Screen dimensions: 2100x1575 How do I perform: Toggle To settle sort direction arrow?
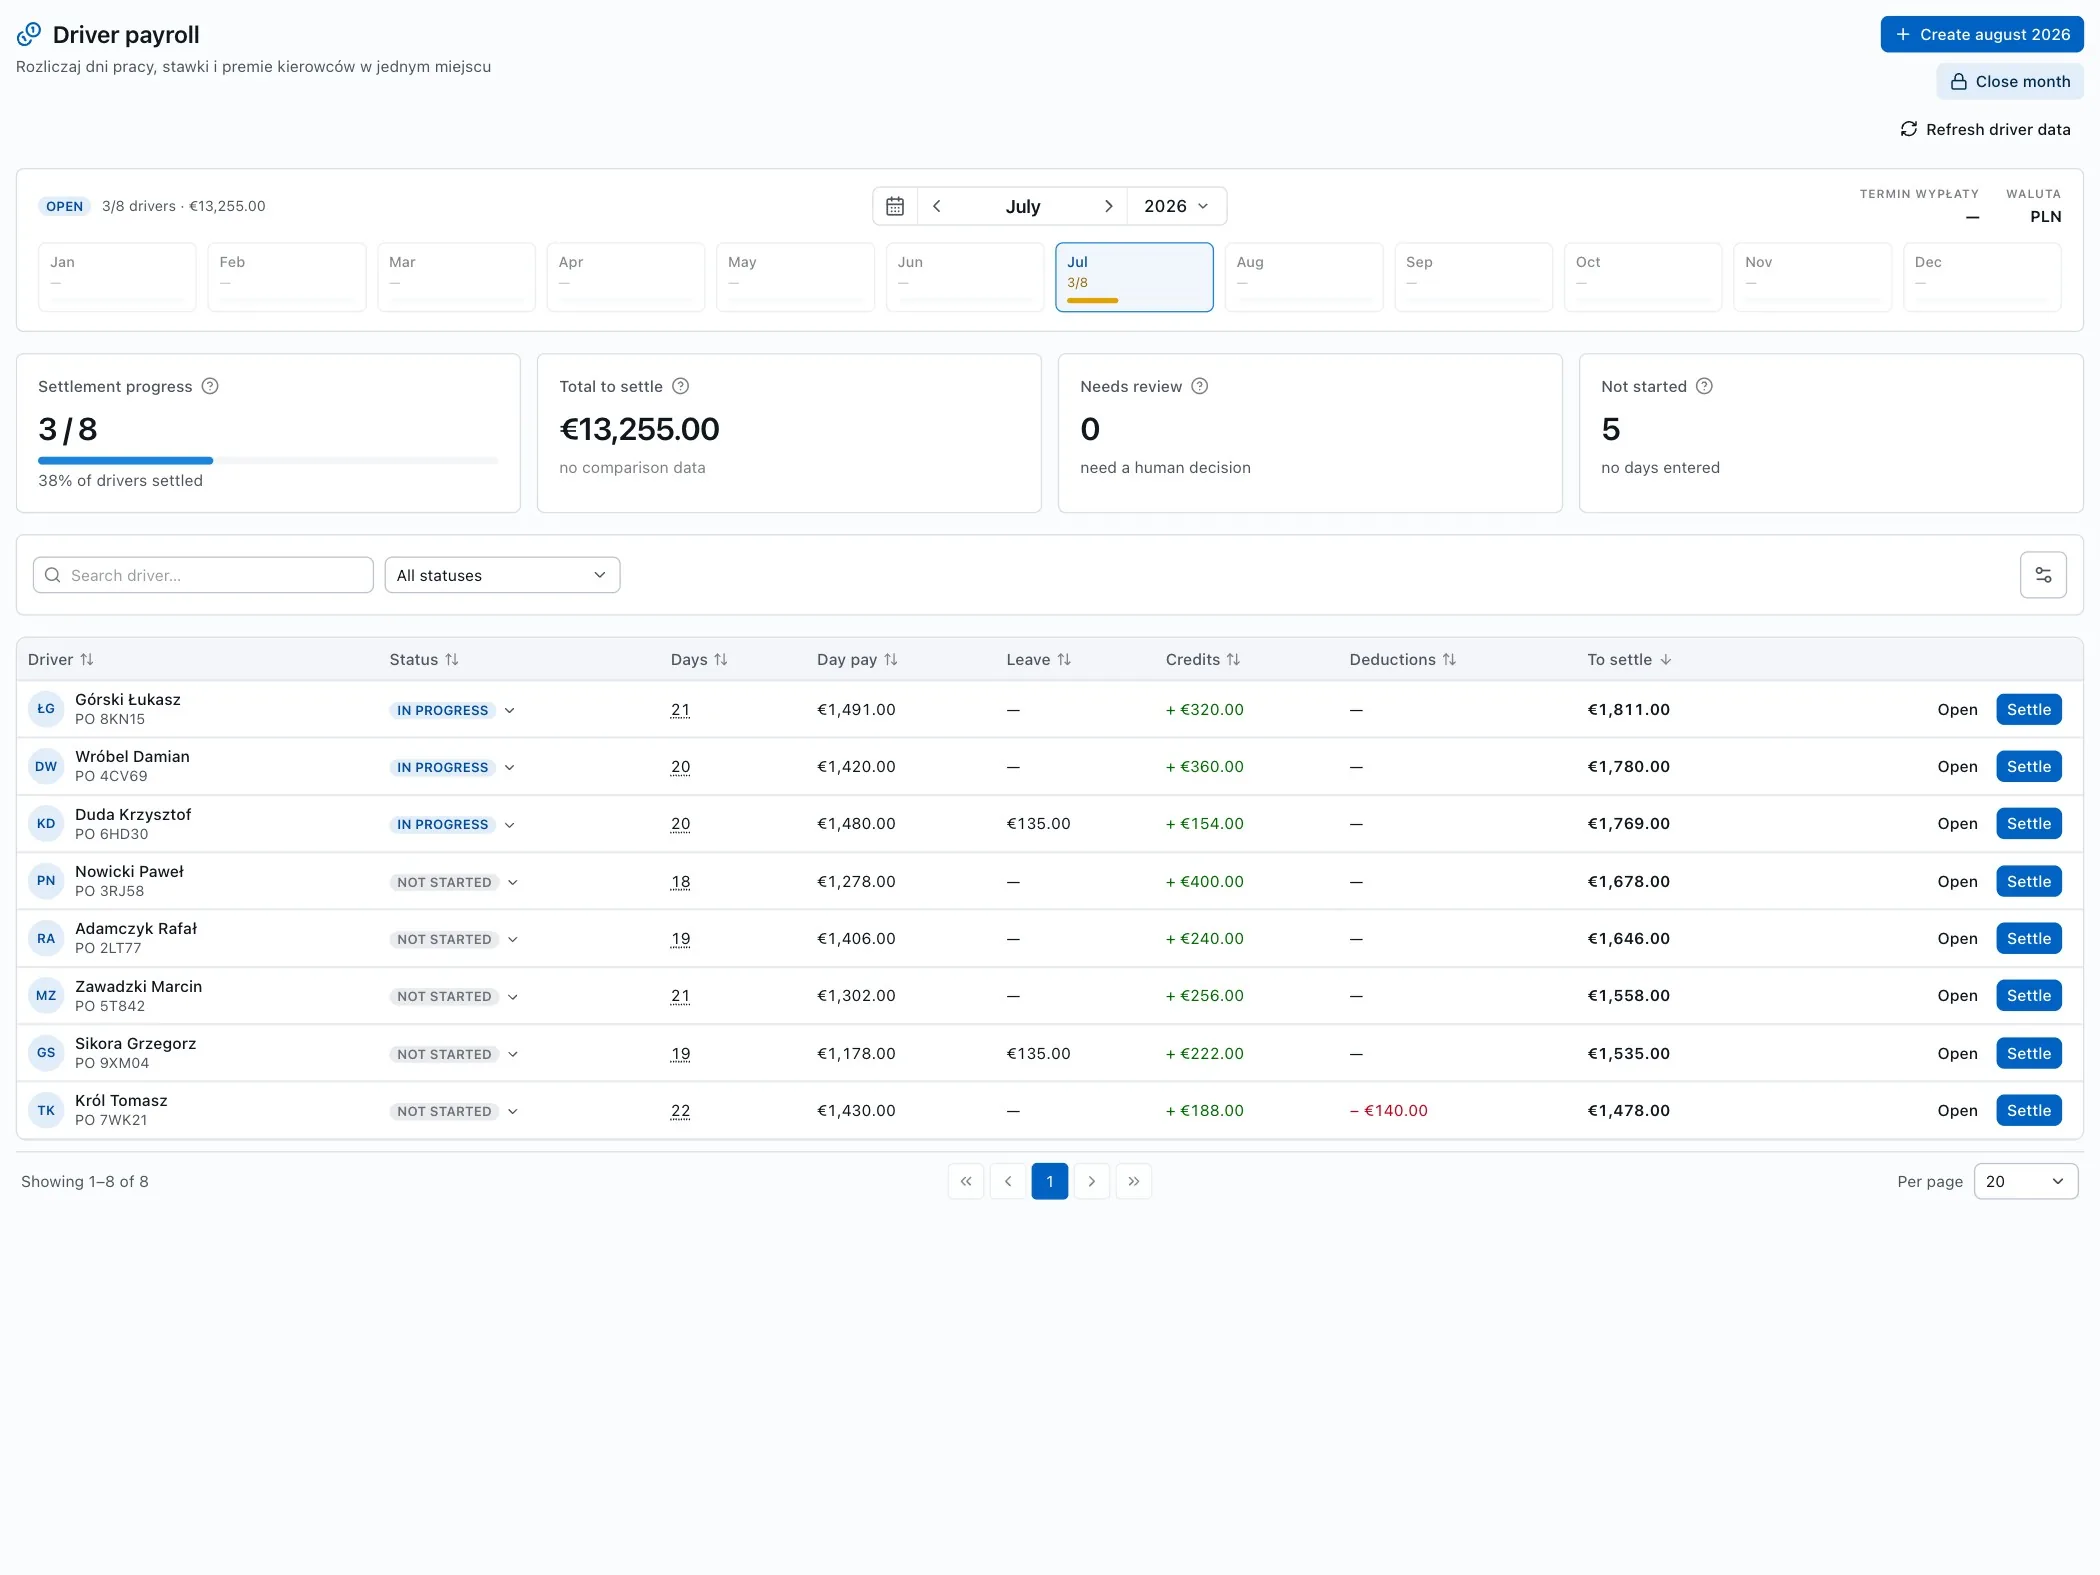1665,659
